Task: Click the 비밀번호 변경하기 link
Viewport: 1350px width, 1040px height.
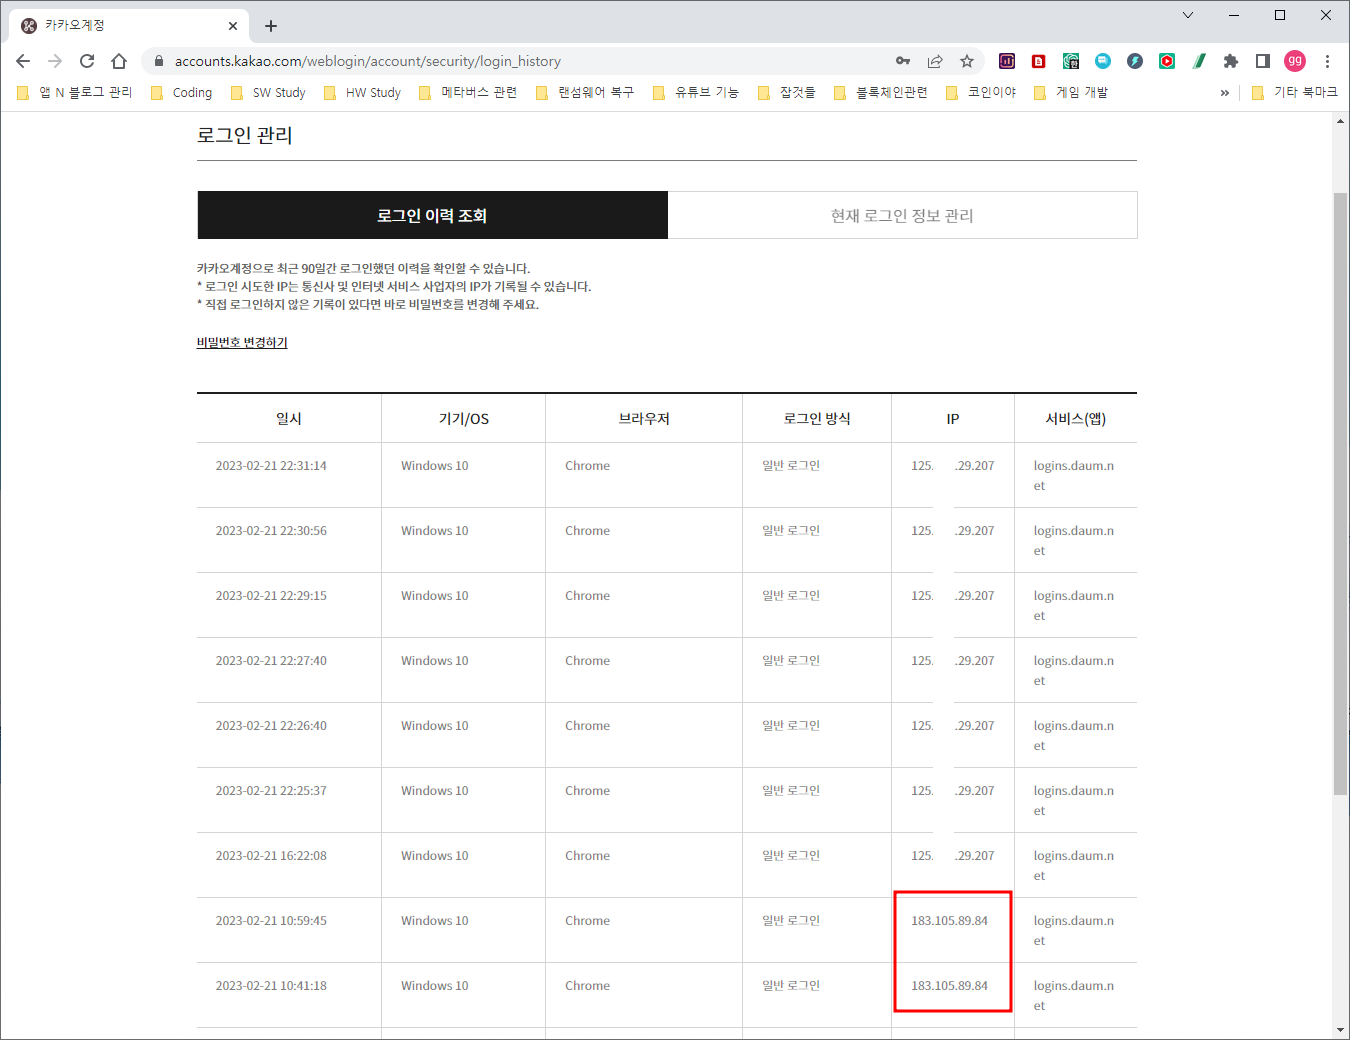Action: tap(242, 342)
